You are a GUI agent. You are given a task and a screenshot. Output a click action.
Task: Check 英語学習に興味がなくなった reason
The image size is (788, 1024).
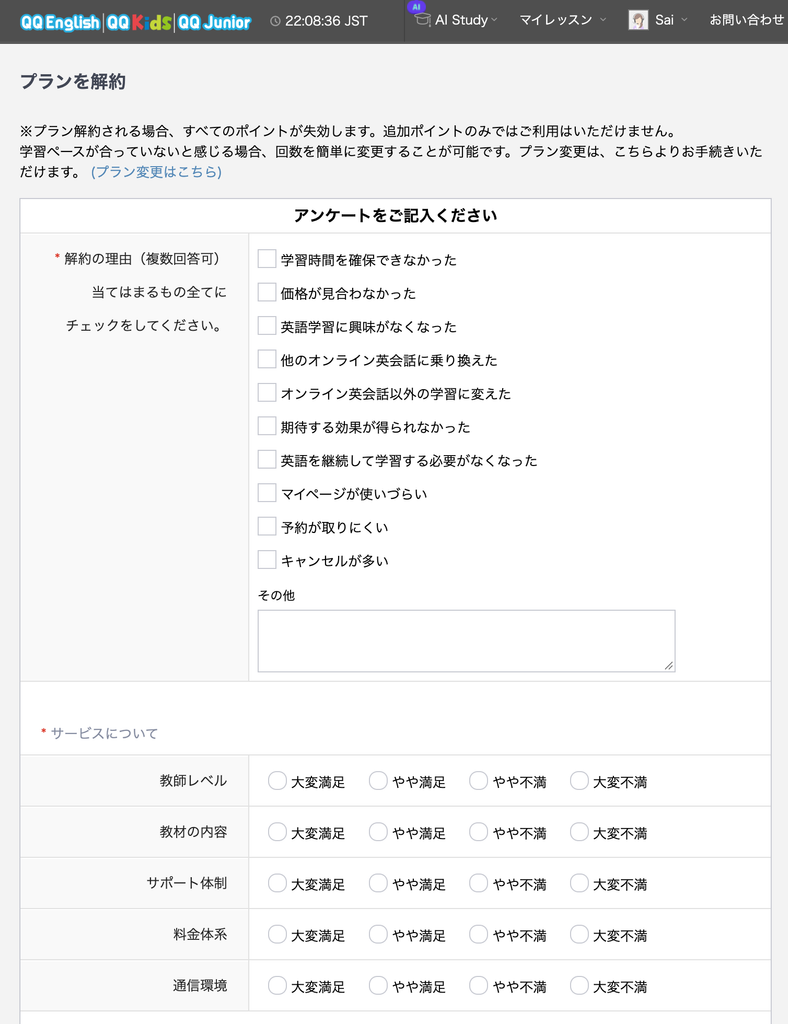(267, 325)
